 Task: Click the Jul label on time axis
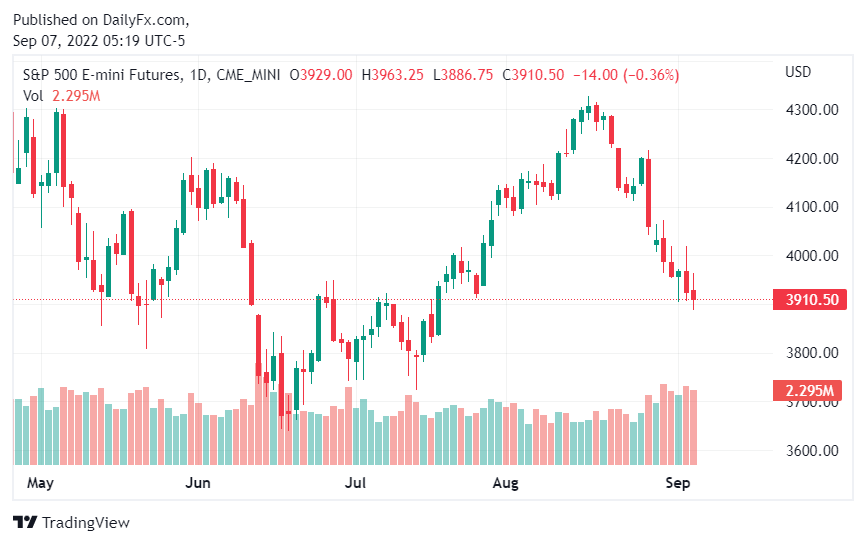point(356,484)
